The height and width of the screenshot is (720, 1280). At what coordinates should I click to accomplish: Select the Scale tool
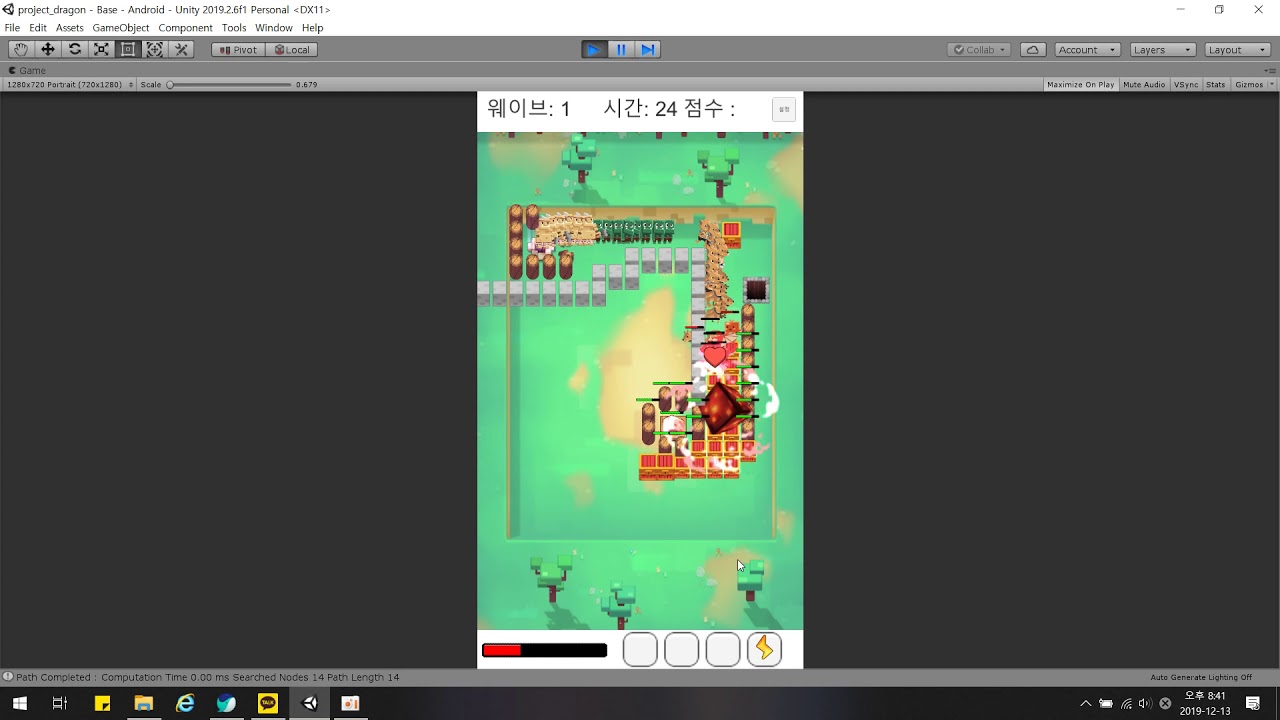tap(101, 49)
